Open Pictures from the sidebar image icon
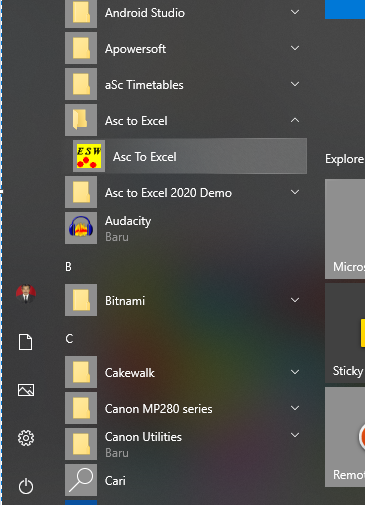 click(26, 390)
